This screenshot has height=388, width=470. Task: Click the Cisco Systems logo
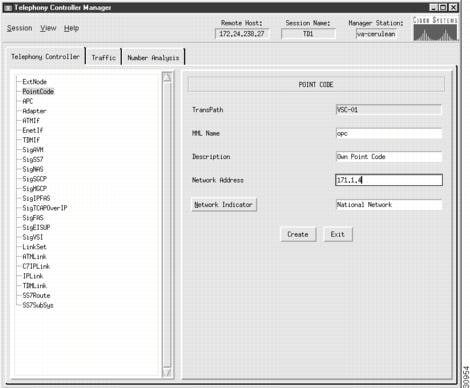click(x=435, y=29)
